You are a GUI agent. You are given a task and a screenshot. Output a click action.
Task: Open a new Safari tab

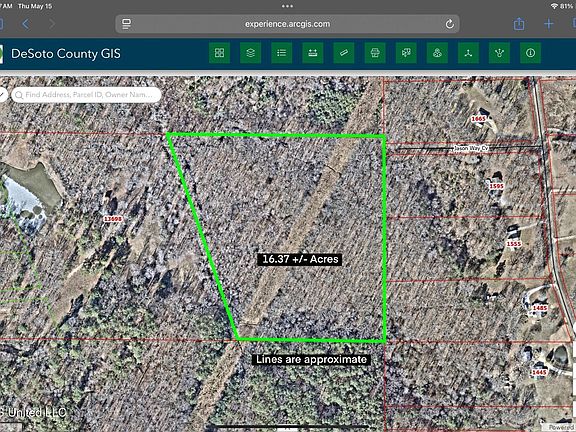tap(548, 24)
